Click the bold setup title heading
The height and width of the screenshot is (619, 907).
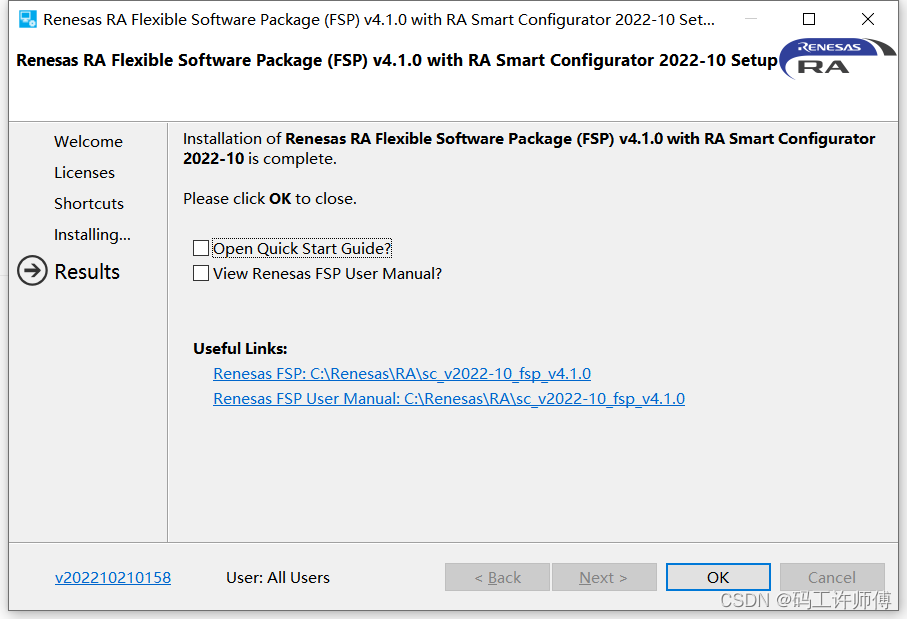point(397,60)
